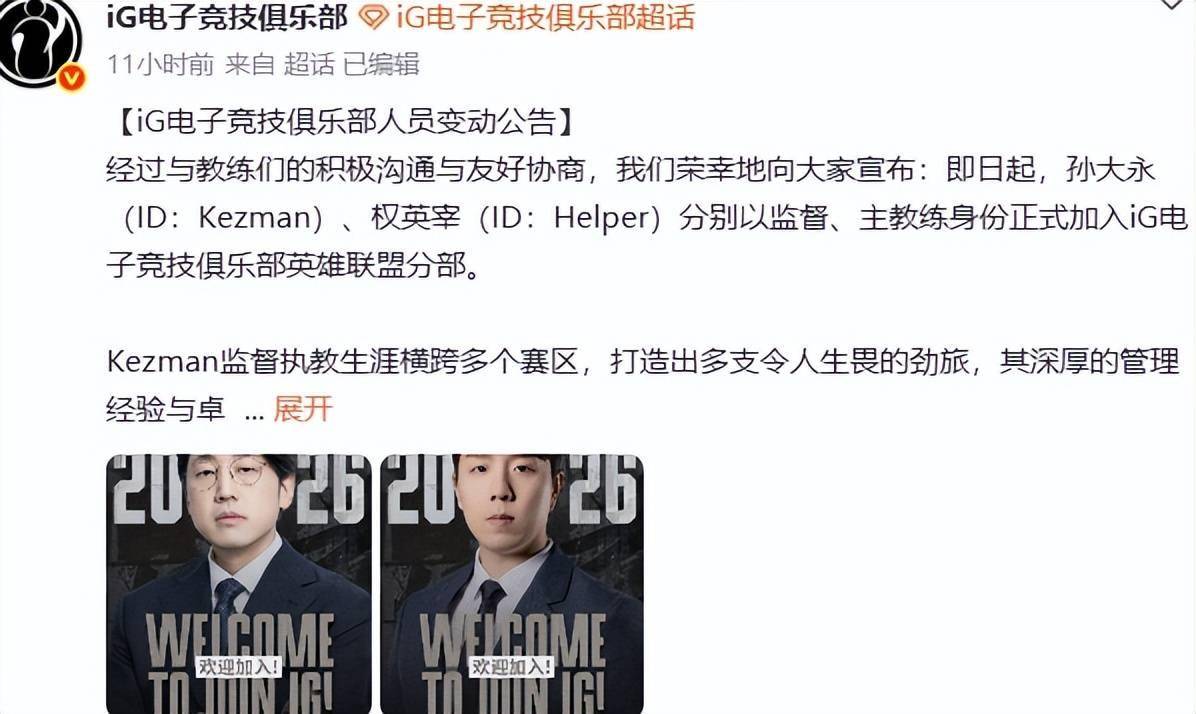The image size is (1196, 714).
Task: Click the super topic diamond icon
Action: point(374,17)
